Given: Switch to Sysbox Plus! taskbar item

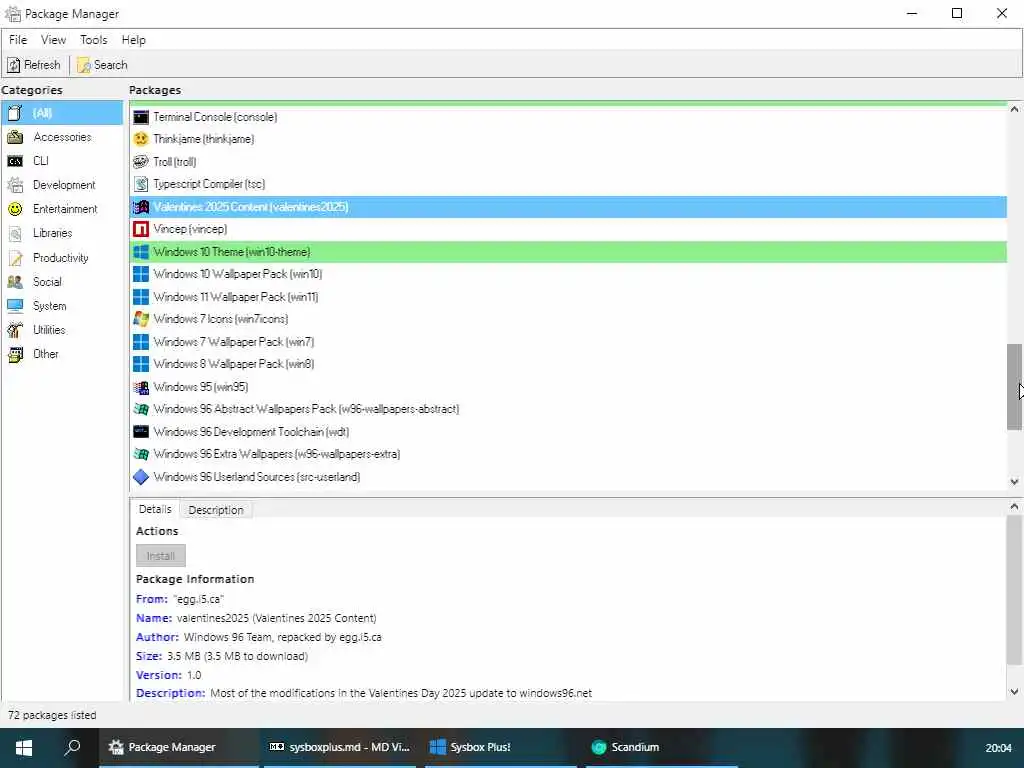Looking at the screenshot, I should [x=501, y=748].
